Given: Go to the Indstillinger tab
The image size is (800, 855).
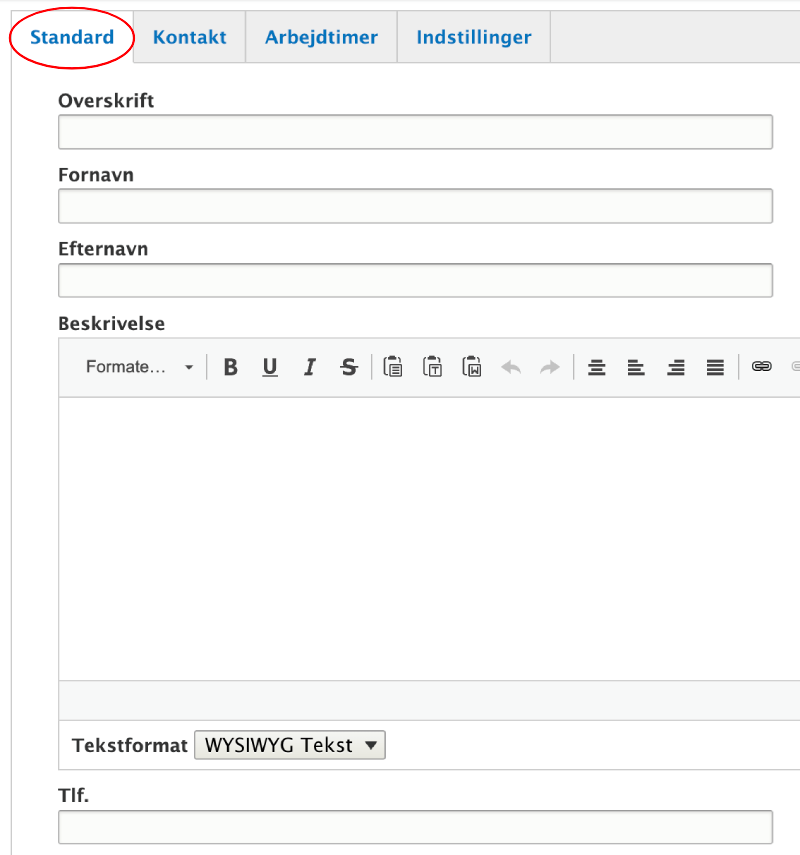Looking at the screenshot, I should pos(473,38).
